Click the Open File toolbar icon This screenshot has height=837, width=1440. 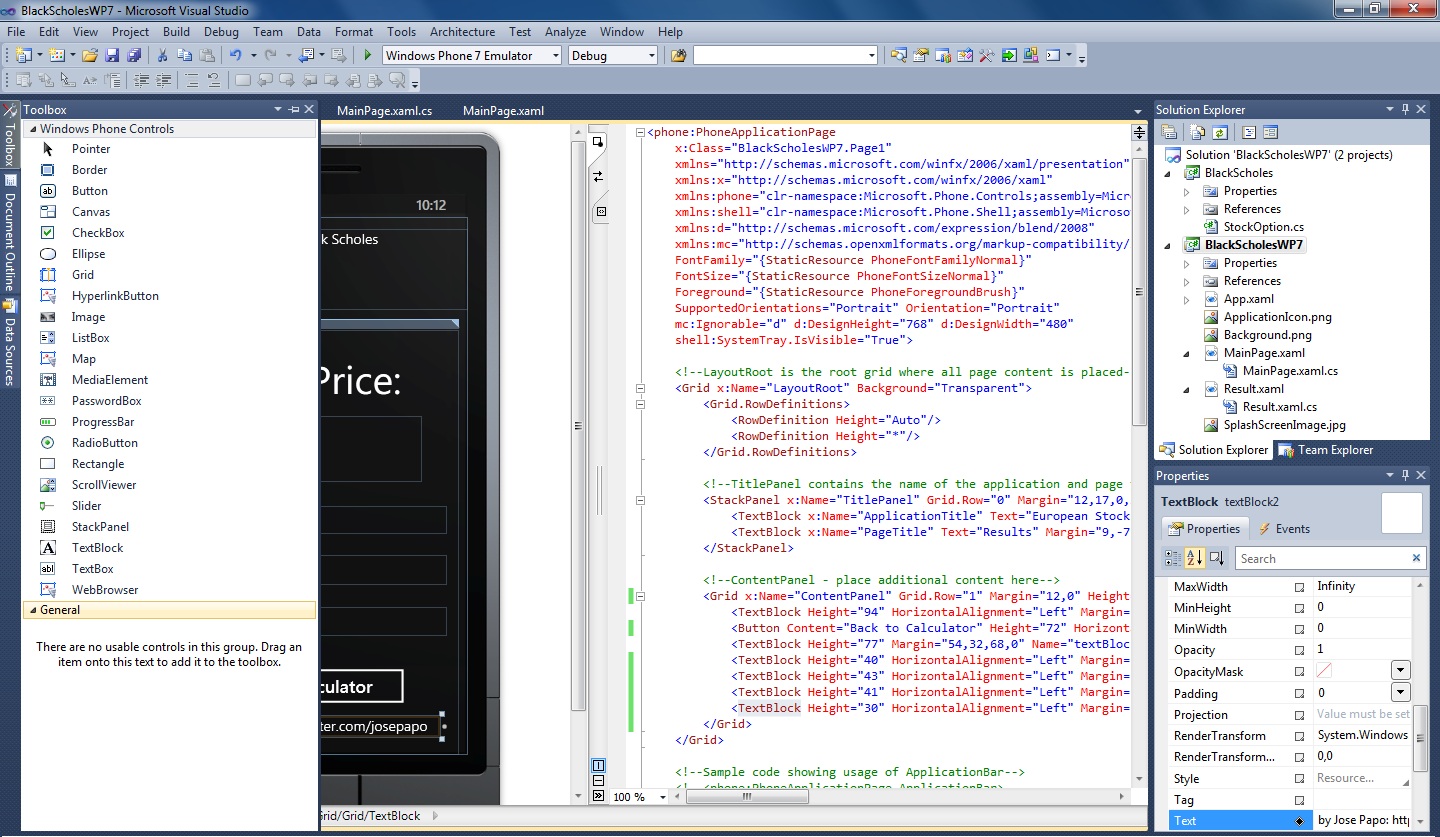[x=90, y=56]
